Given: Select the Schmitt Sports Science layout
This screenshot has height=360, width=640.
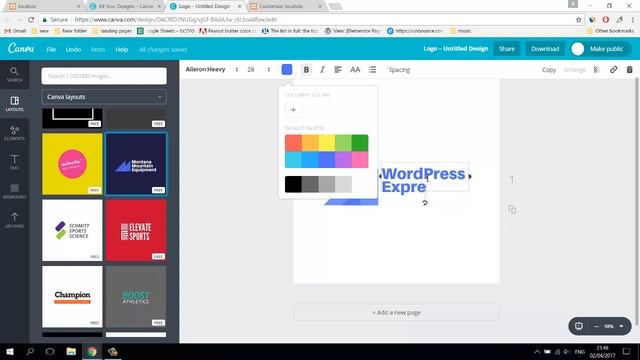Looking at the screenshot, I should pyautogui.click(x=72, y=230).
